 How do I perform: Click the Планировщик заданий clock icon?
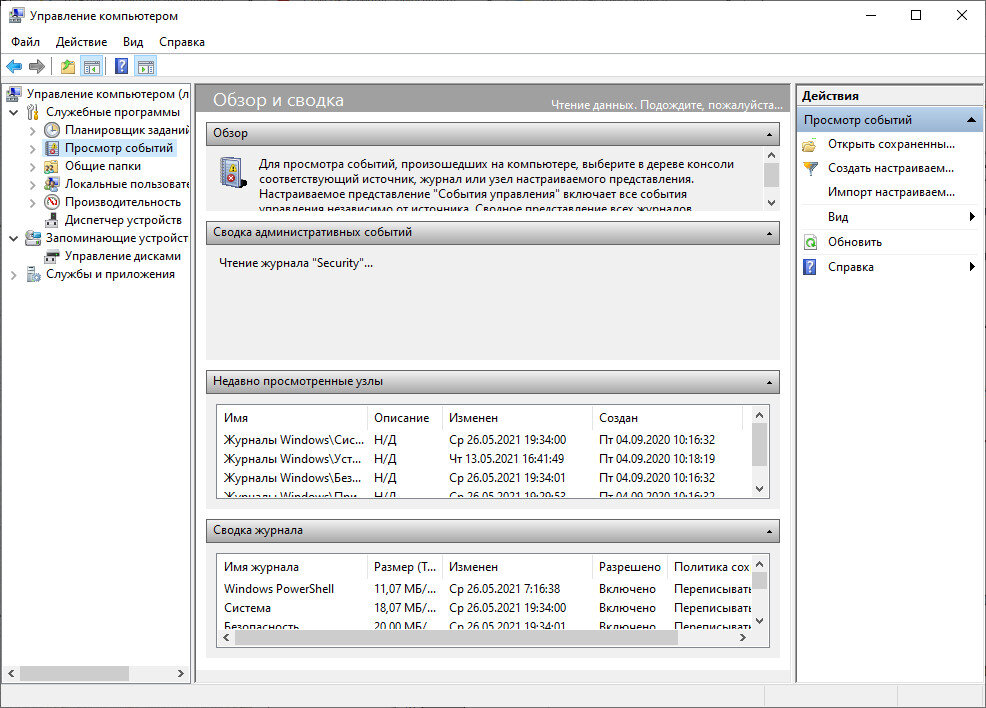(x=52, y=130)
